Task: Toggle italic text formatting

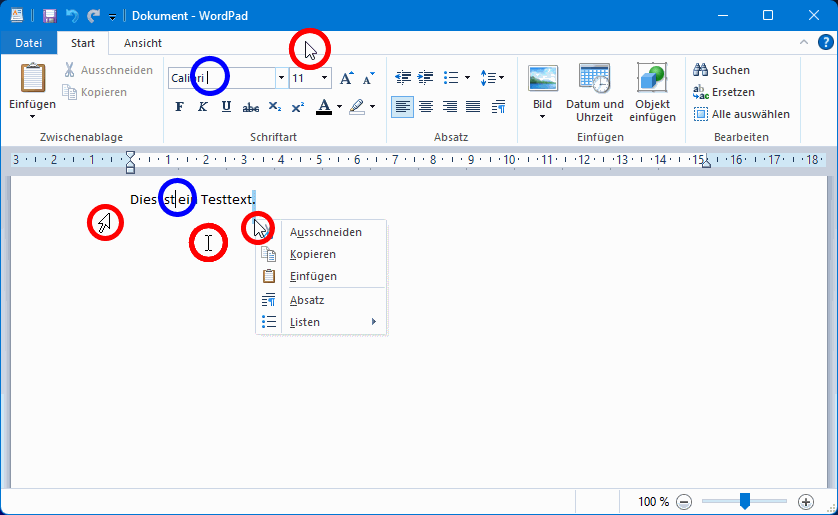Action: pyautogui.click(x=203, y=107)
